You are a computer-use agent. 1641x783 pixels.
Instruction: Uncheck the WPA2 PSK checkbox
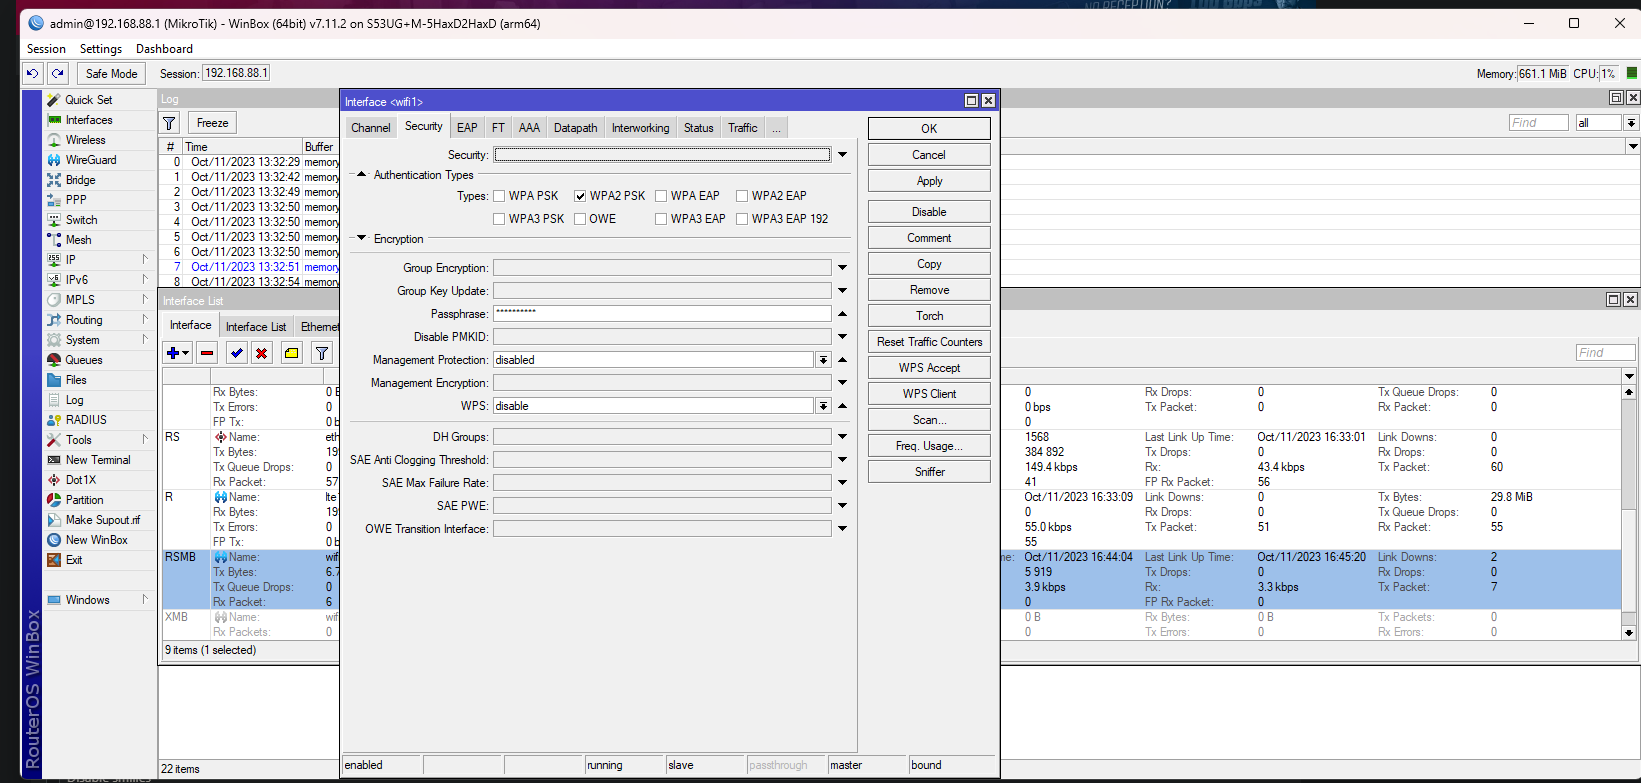580,196
